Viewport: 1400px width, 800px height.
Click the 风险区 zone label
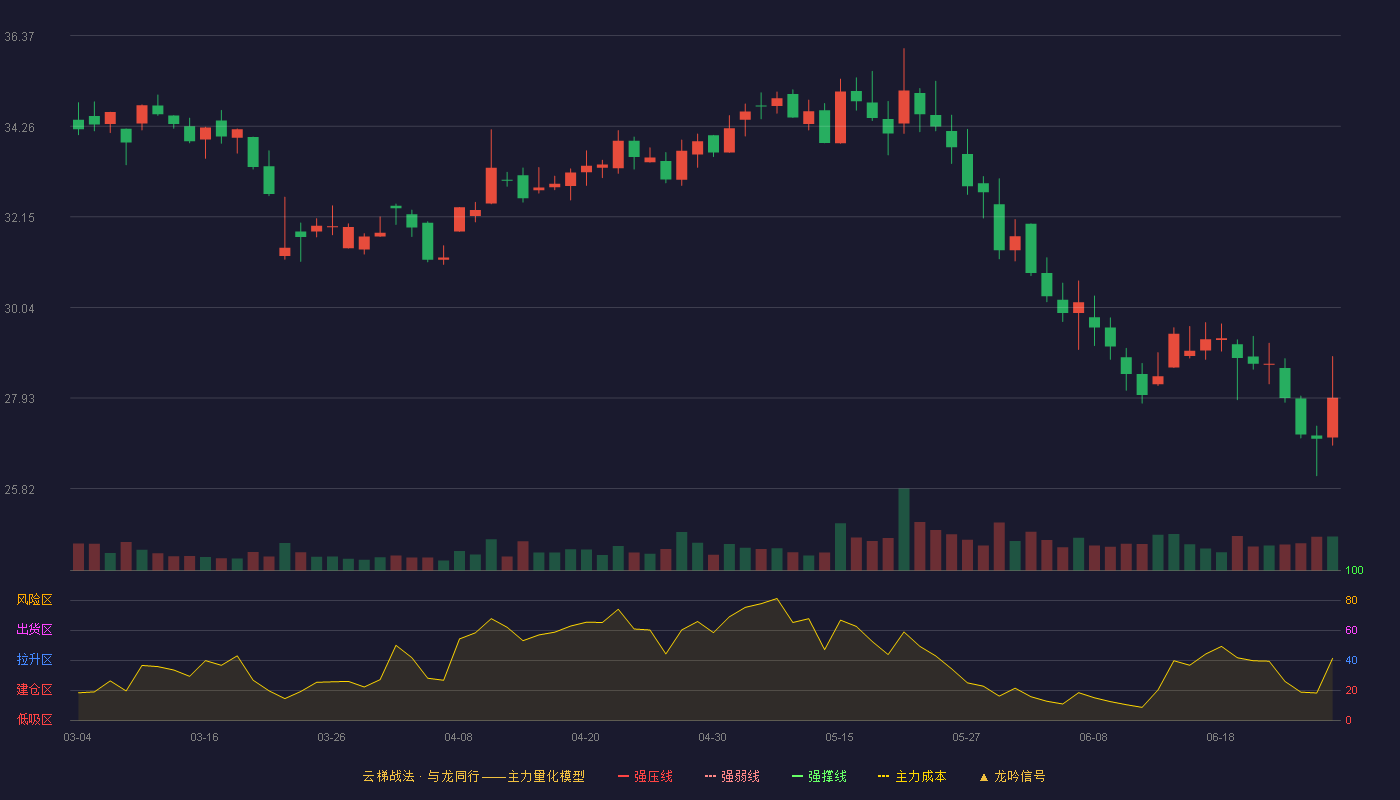[x=34, y=600]
